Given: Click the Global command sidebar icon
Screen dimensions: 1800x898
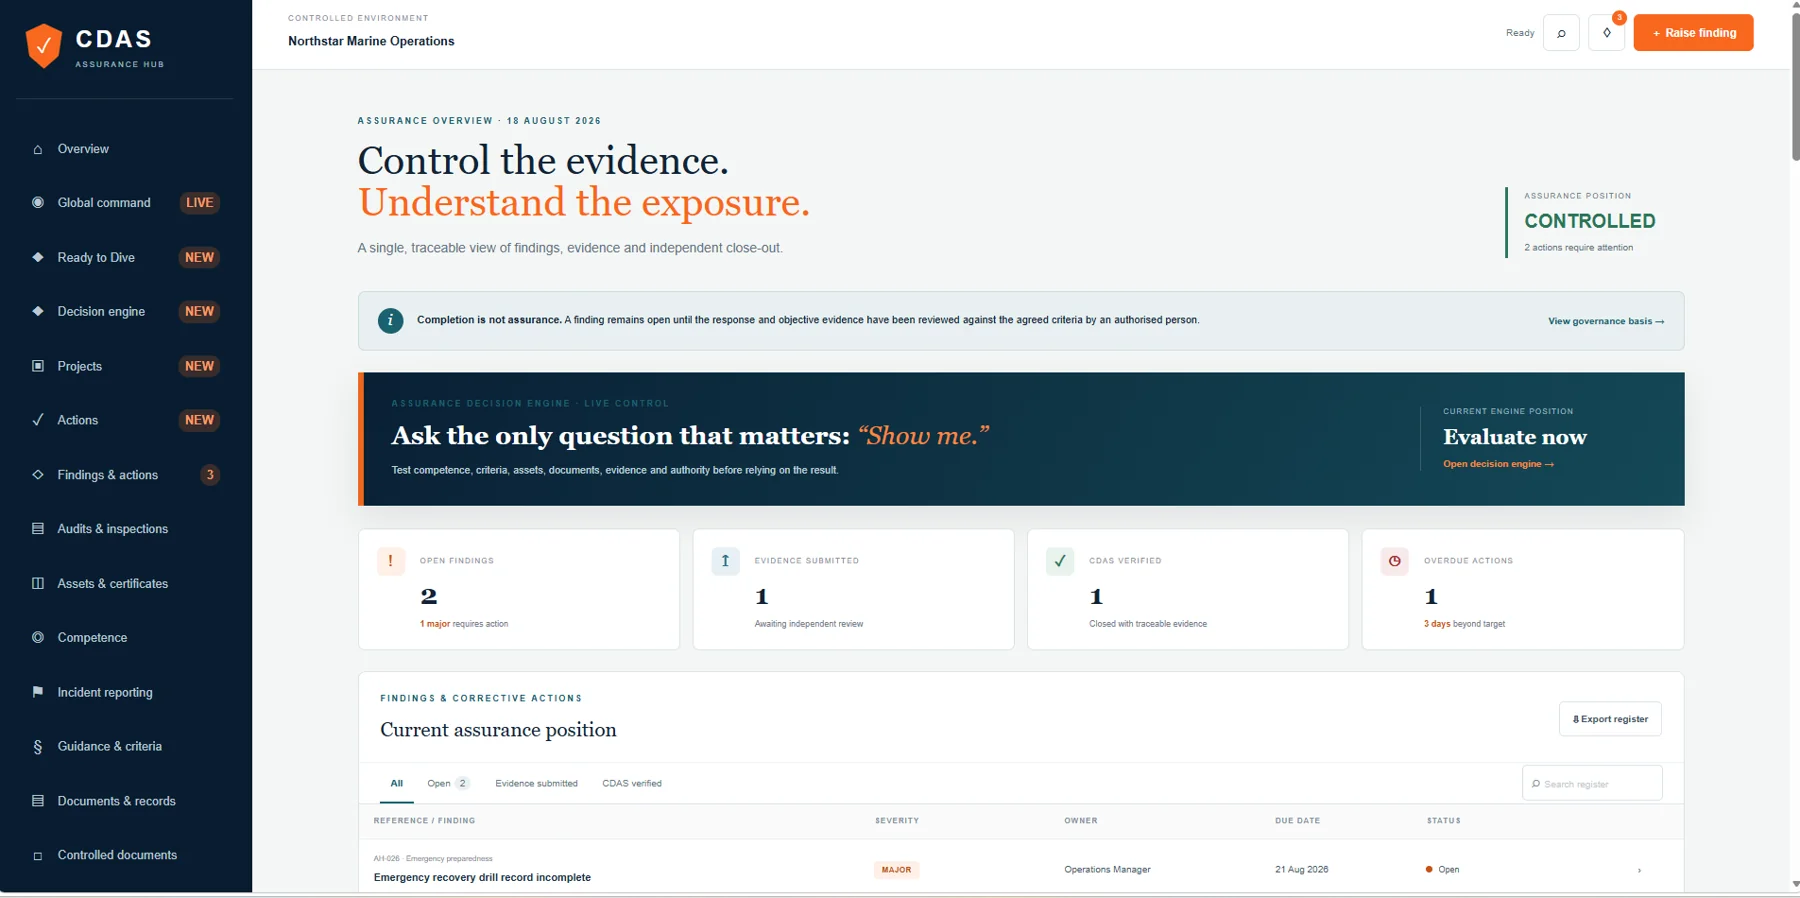Looking at the screenshot, I should coord(38,202).
